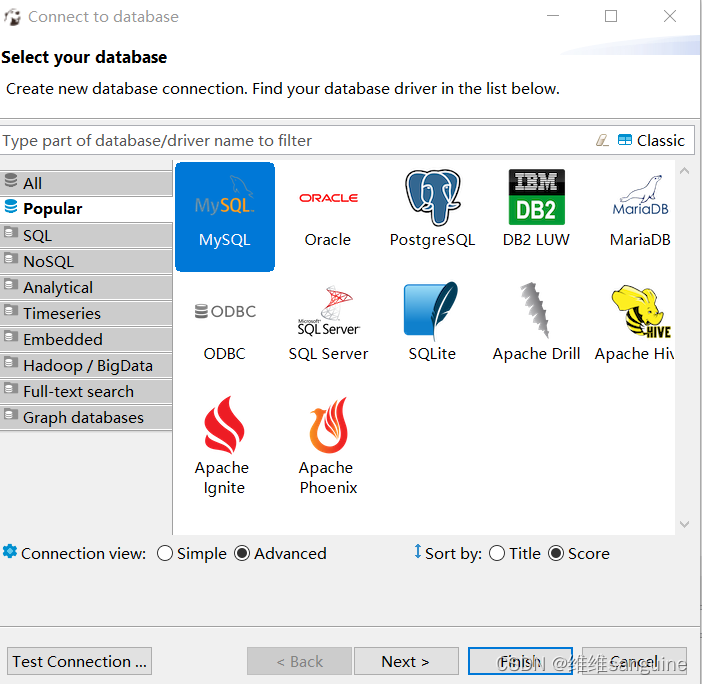Open the Full-text search category
Viewport: 702px width, 684px height.
click(86, 391)
